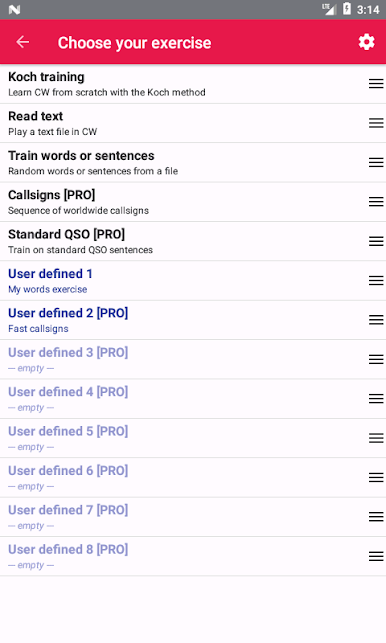386x643 pixels.
Task: Tap the handle icon for User defined 8
Action: click(376, 556)
